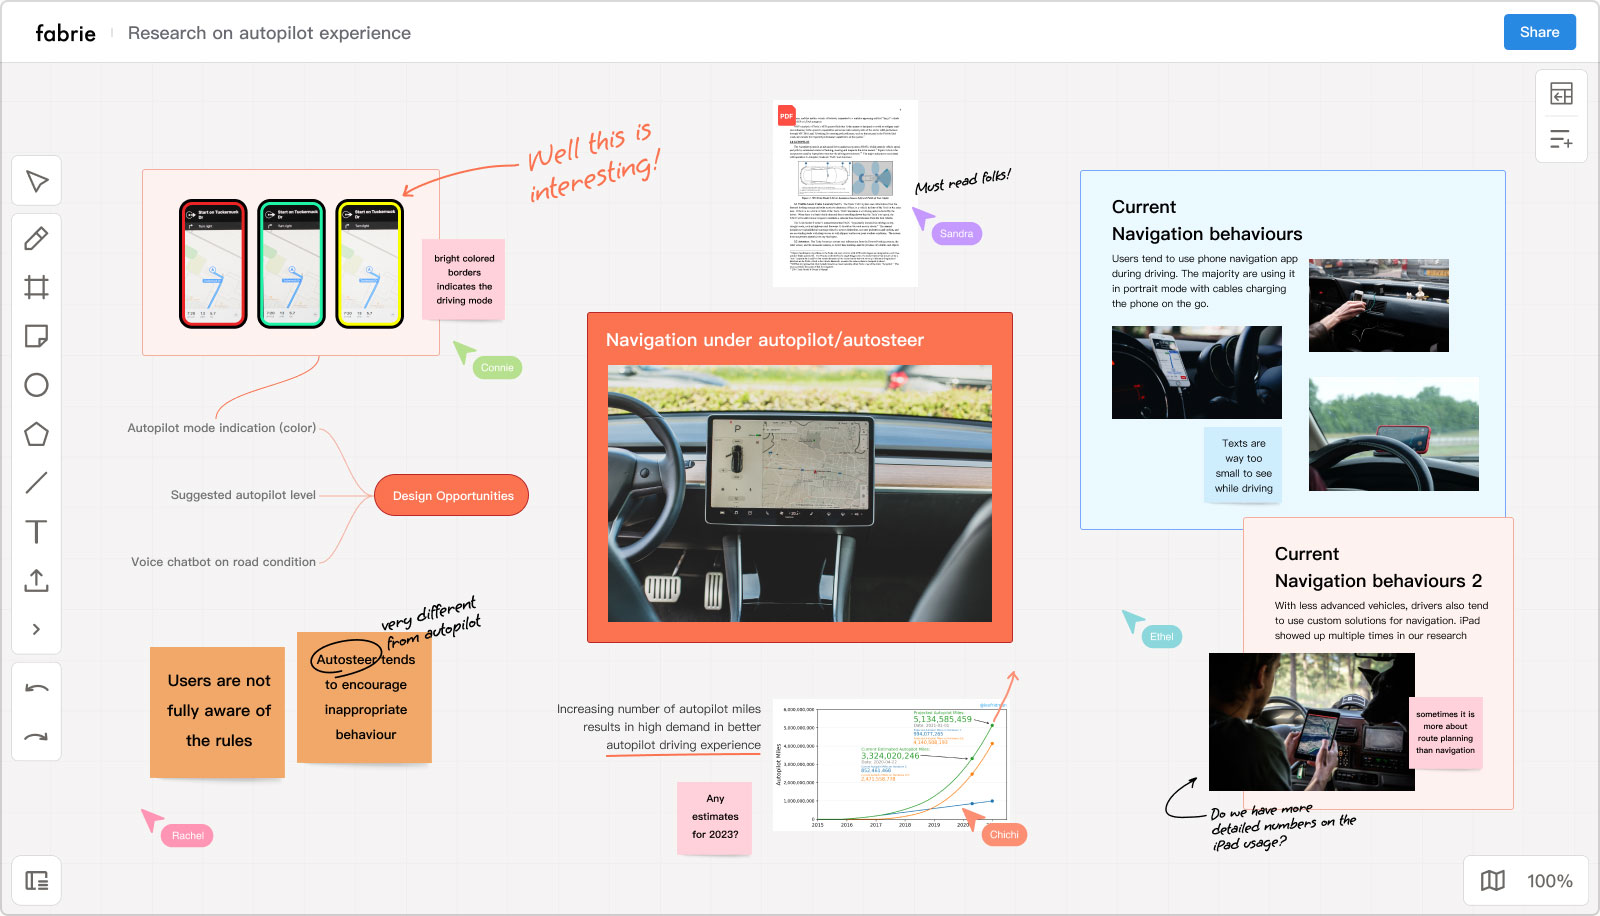Click the Design Opportunities node
The image size is (1600, 916).
tap(452, 496)
